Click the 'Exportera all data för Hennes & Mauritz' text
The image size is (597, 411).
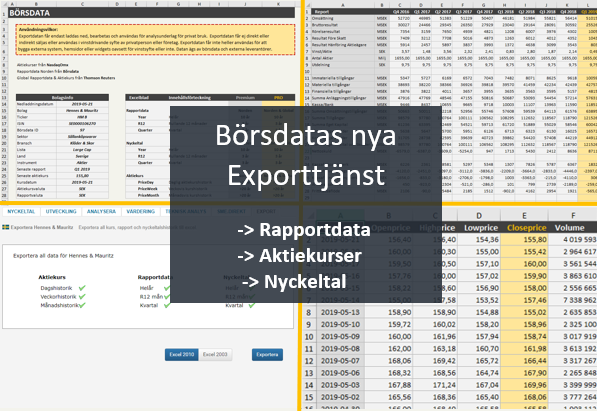63,256
